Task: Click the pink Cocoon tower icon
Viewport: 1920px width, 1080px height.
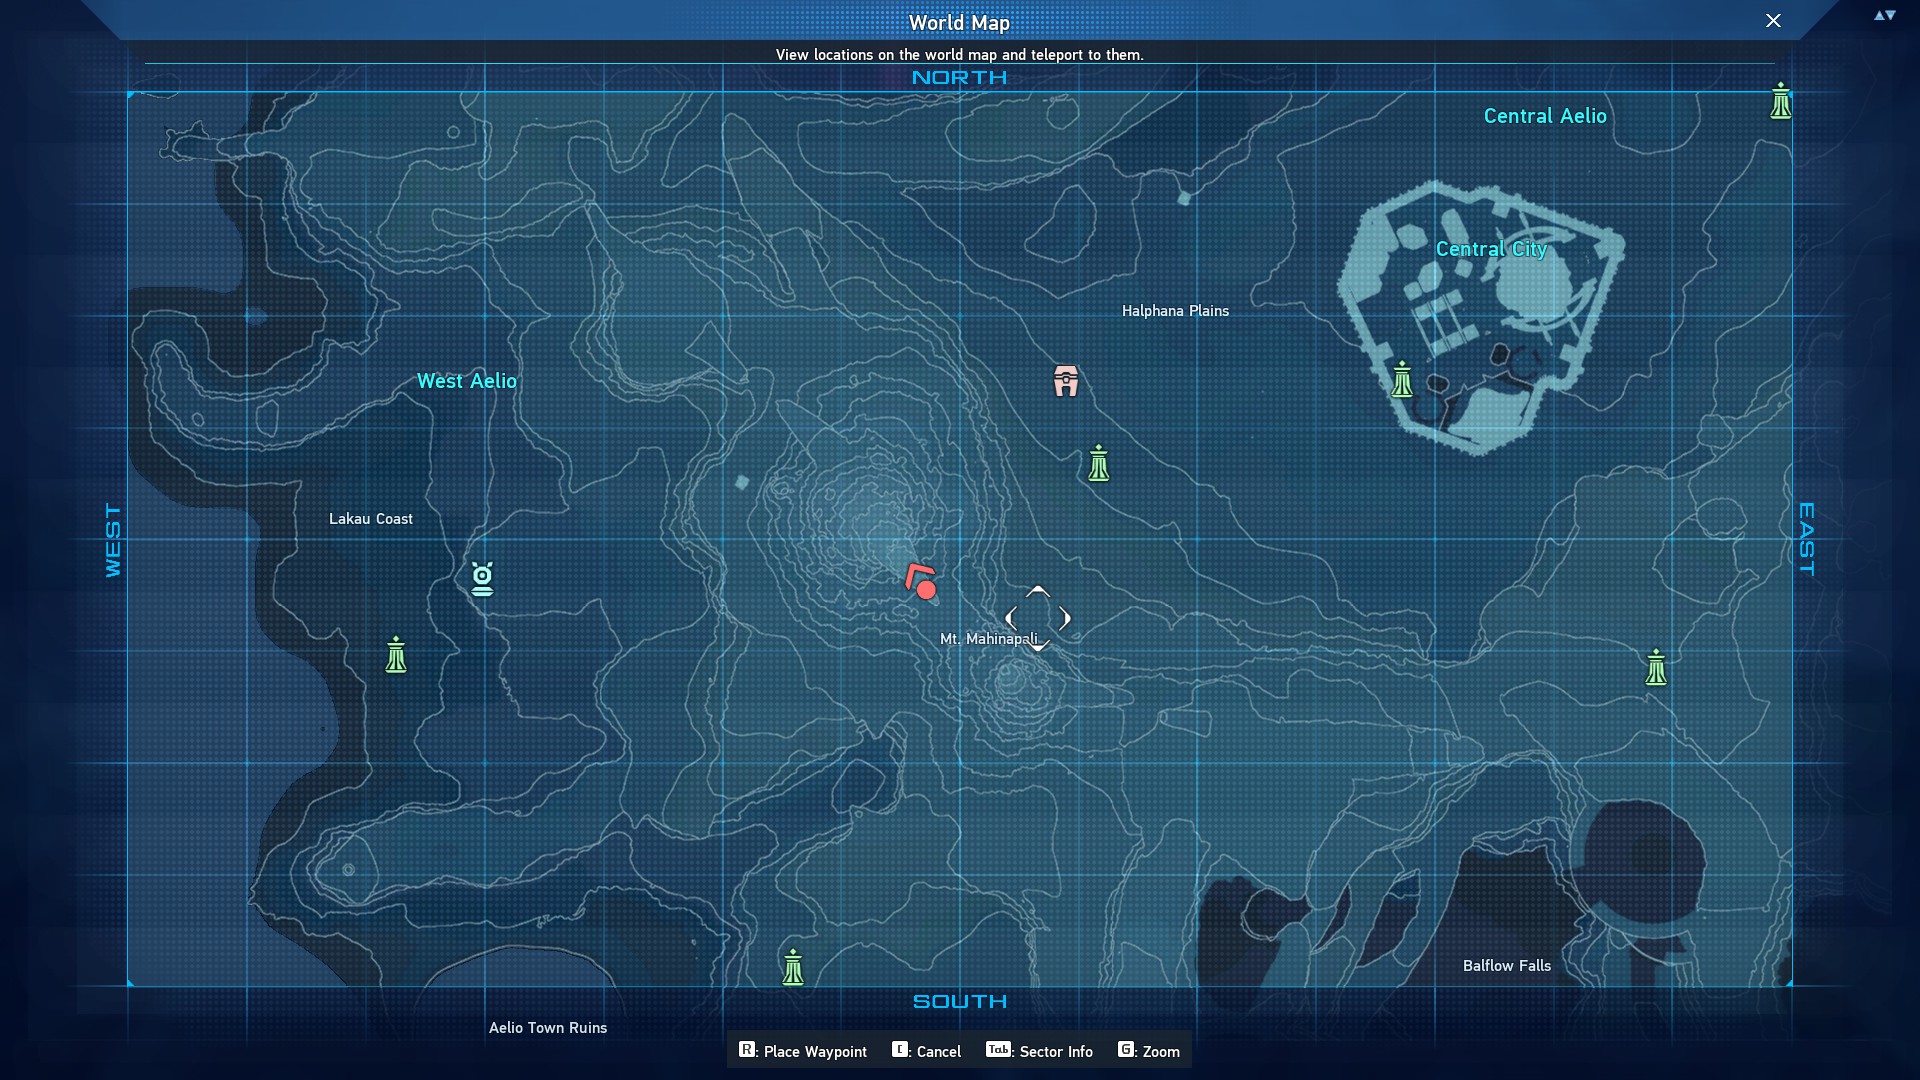Action: pos(1066,381)
